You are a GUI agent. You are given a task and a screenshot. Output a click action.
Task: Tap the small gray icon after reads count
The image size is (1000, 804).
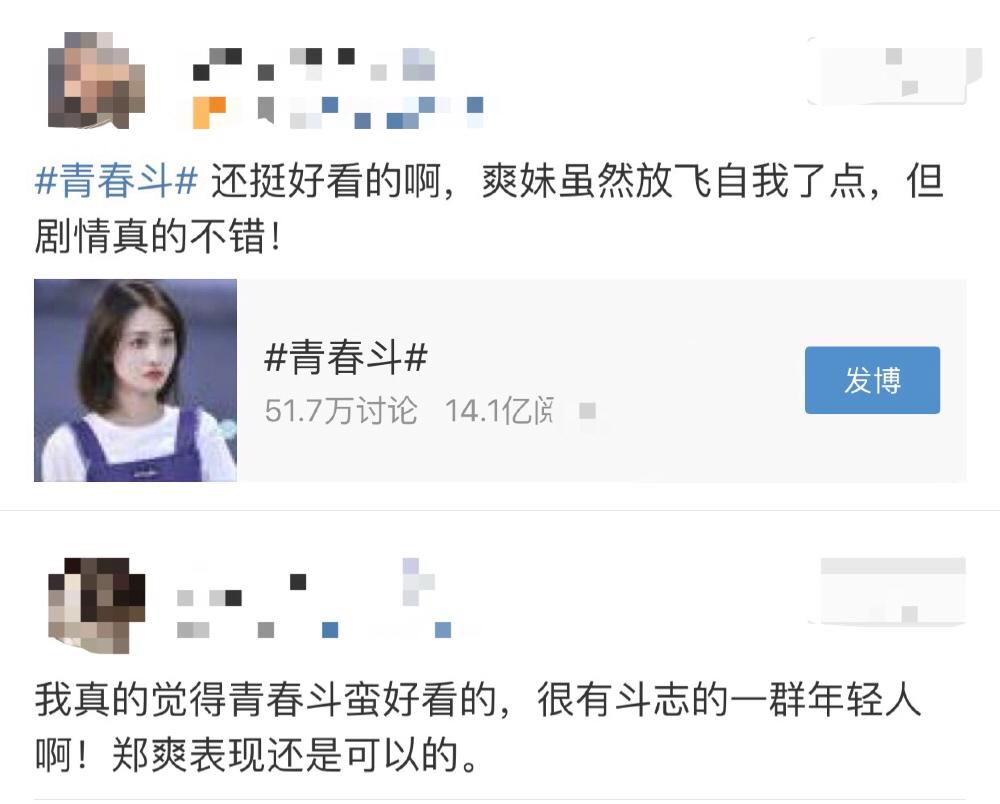pyautogui.click(x=587, y=411)
